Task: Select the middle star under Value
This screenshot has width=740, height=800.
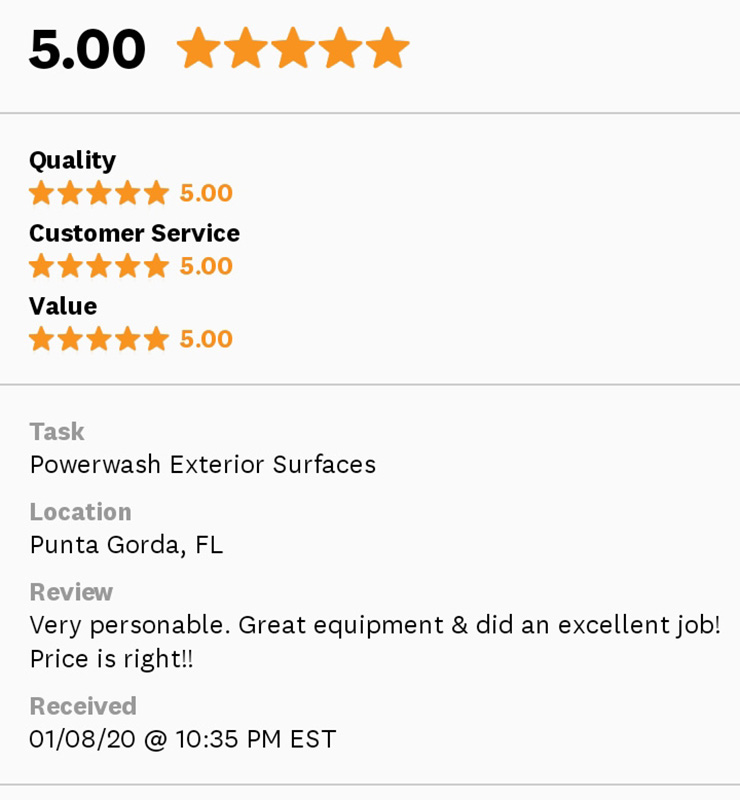Action: click(x=99, y=339)
